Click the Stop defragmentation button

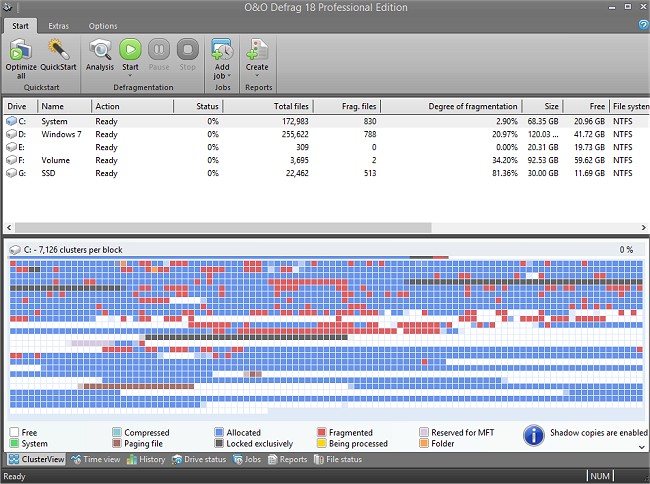pyautogui.click(x=187, y=50)
